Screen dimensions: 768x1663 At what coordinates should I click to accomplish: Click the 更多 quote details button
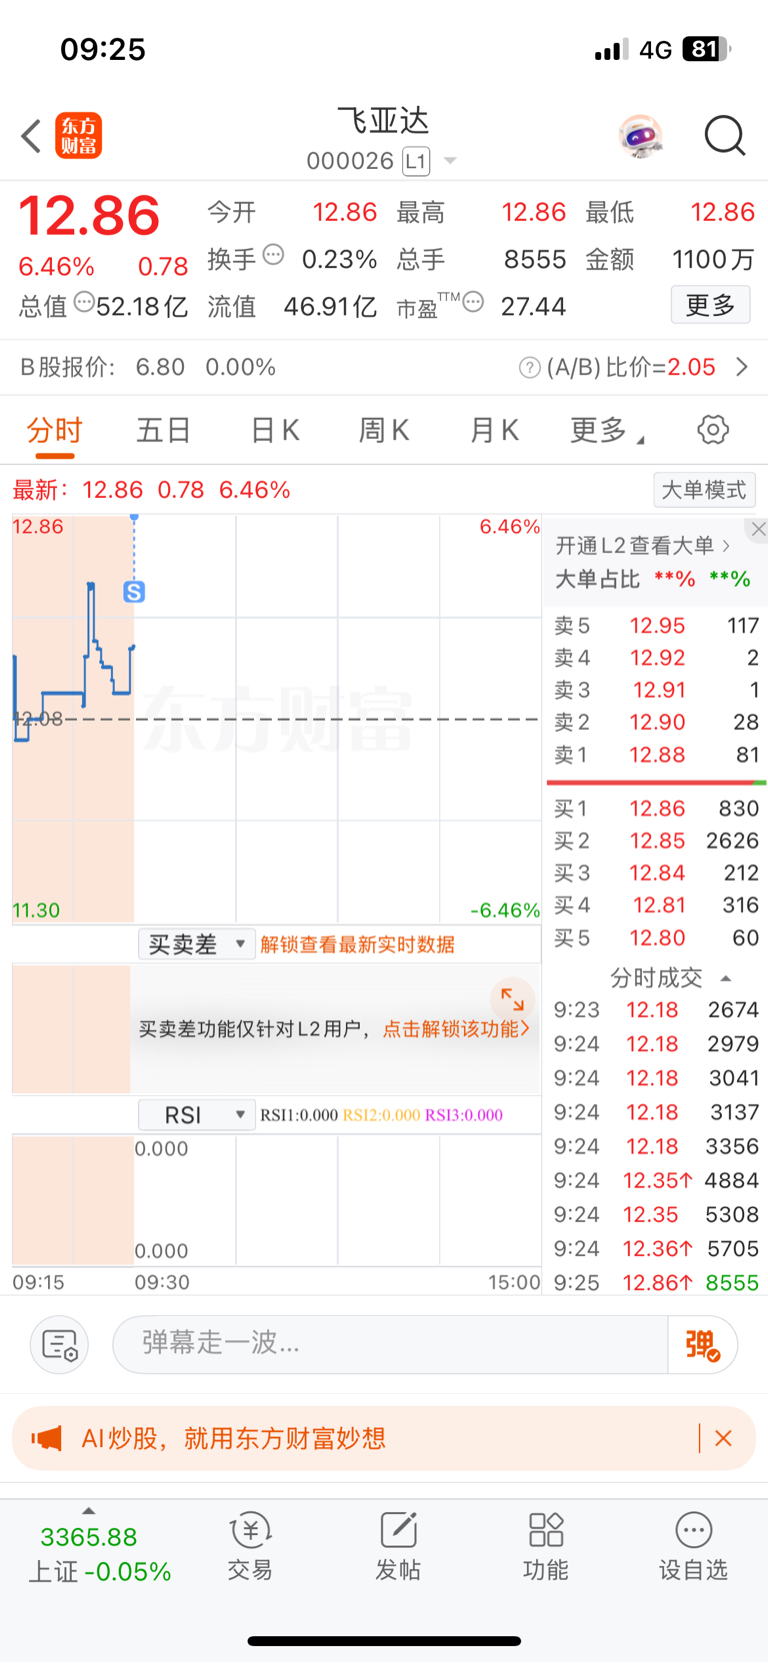point(710,305)
